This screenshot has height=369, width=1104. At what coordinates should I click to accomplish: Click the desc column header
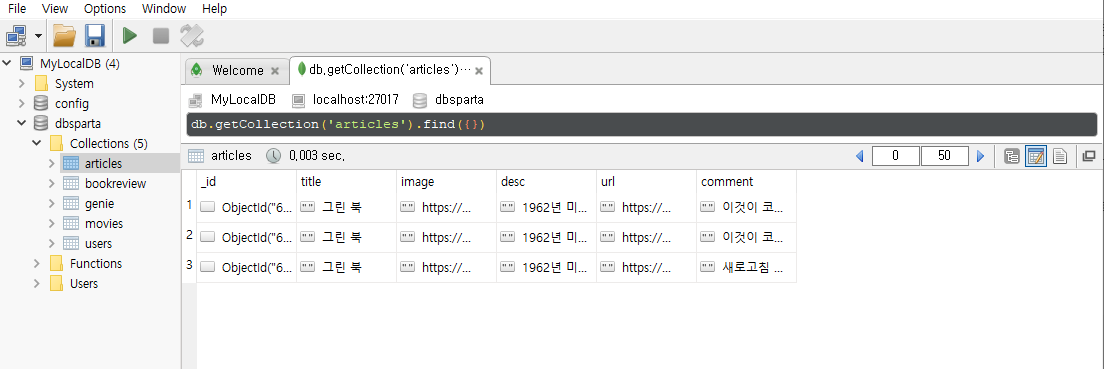click(546, 182)
